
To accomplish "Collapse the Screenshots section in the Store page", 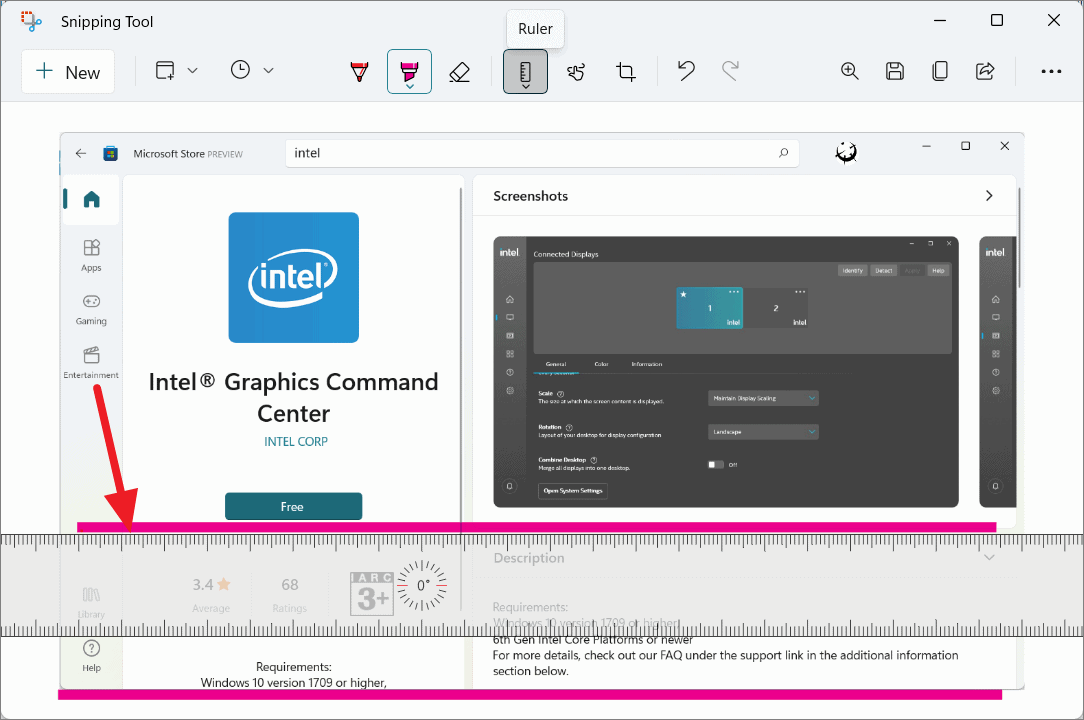I will [988, 196].
